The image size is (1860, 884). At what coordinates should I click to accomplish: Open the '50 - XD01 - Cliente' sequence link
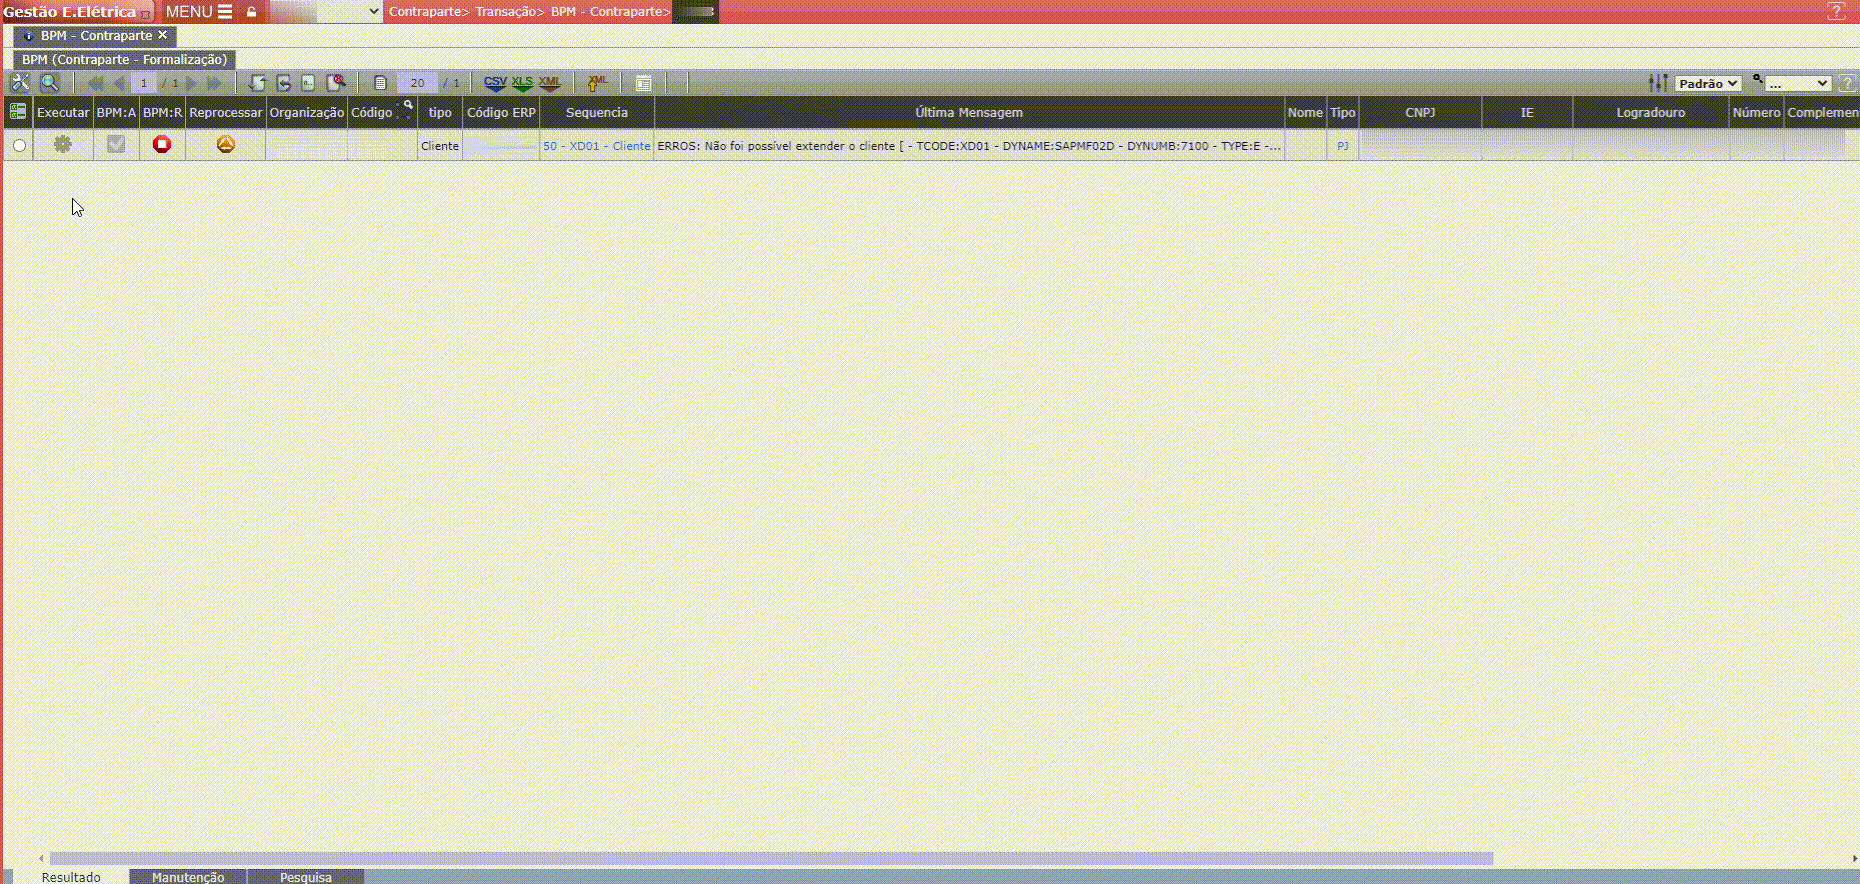coord(596,146)
